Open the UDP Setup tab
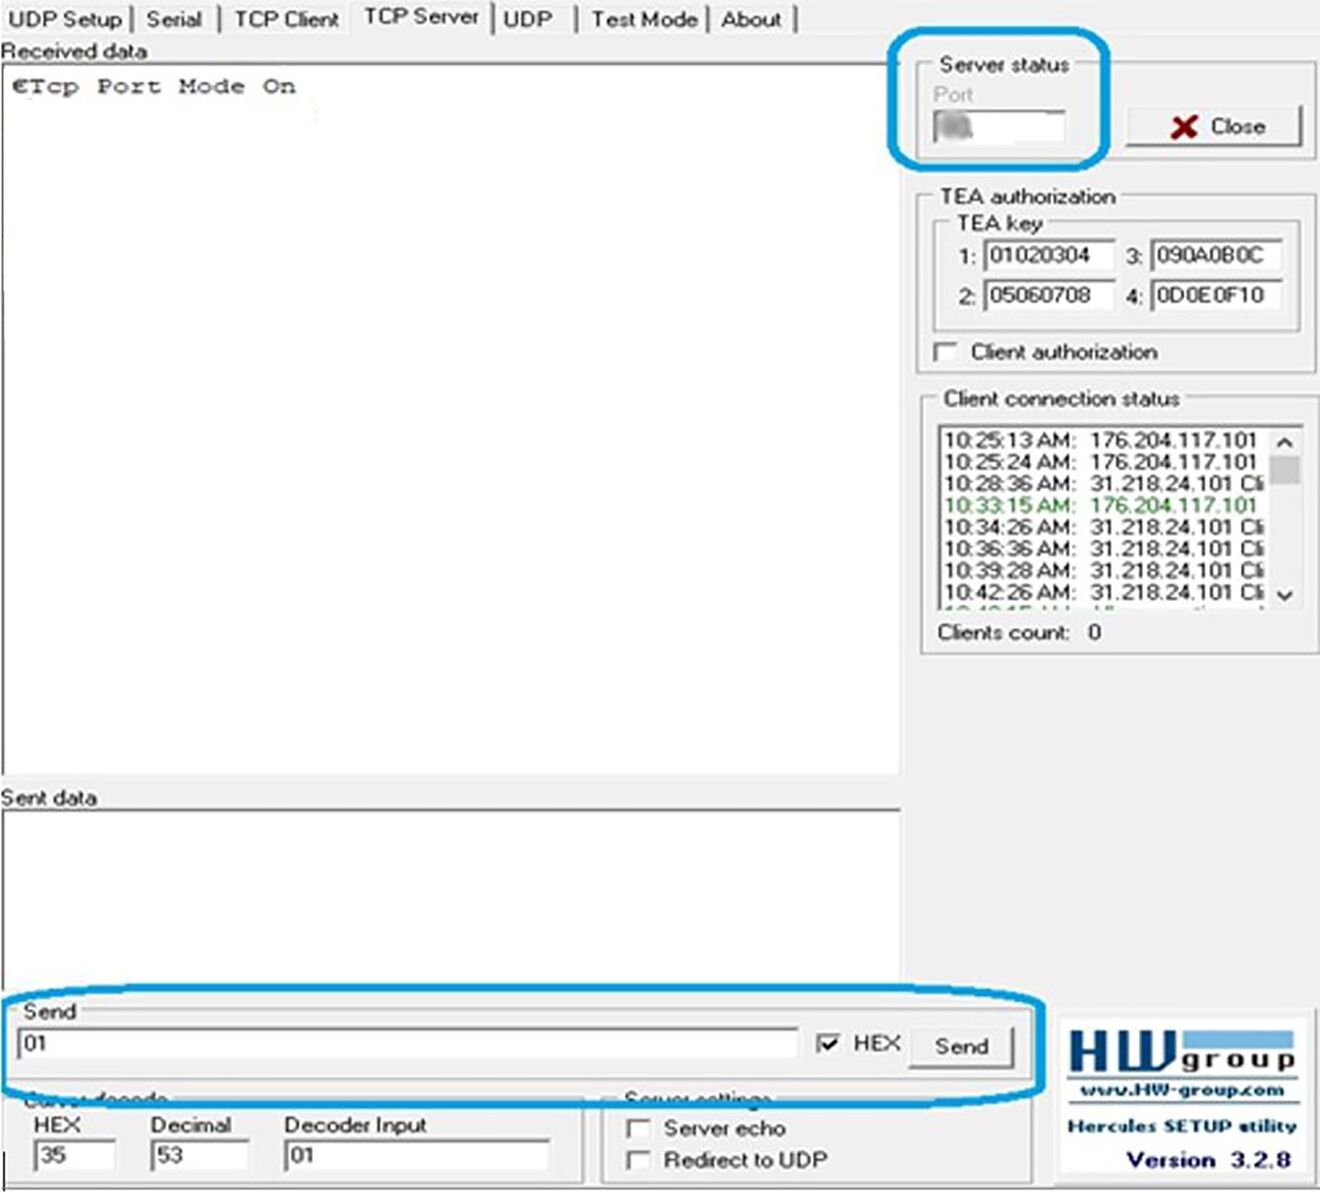The width and height of the screenshot is (1320, 1193). coord(65,17)
